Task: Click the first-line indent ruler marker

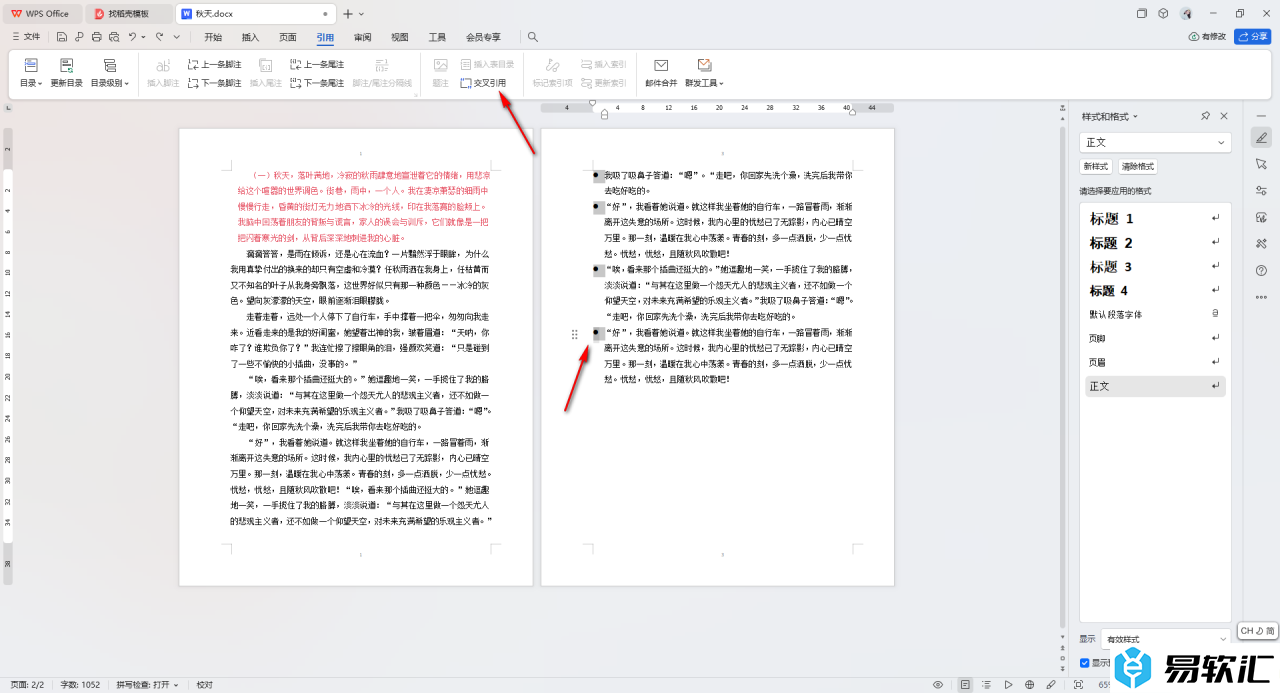Action: click(592, 103)
